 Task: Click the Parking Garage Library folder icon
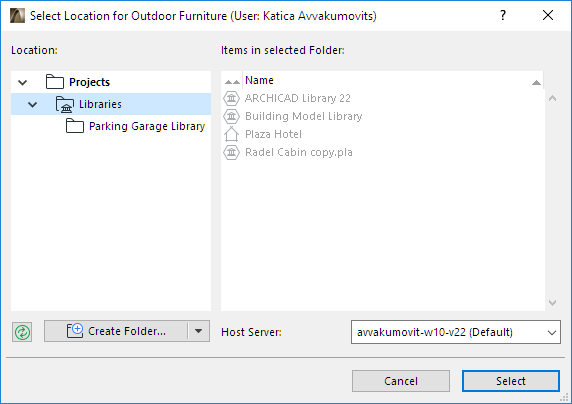75,126
